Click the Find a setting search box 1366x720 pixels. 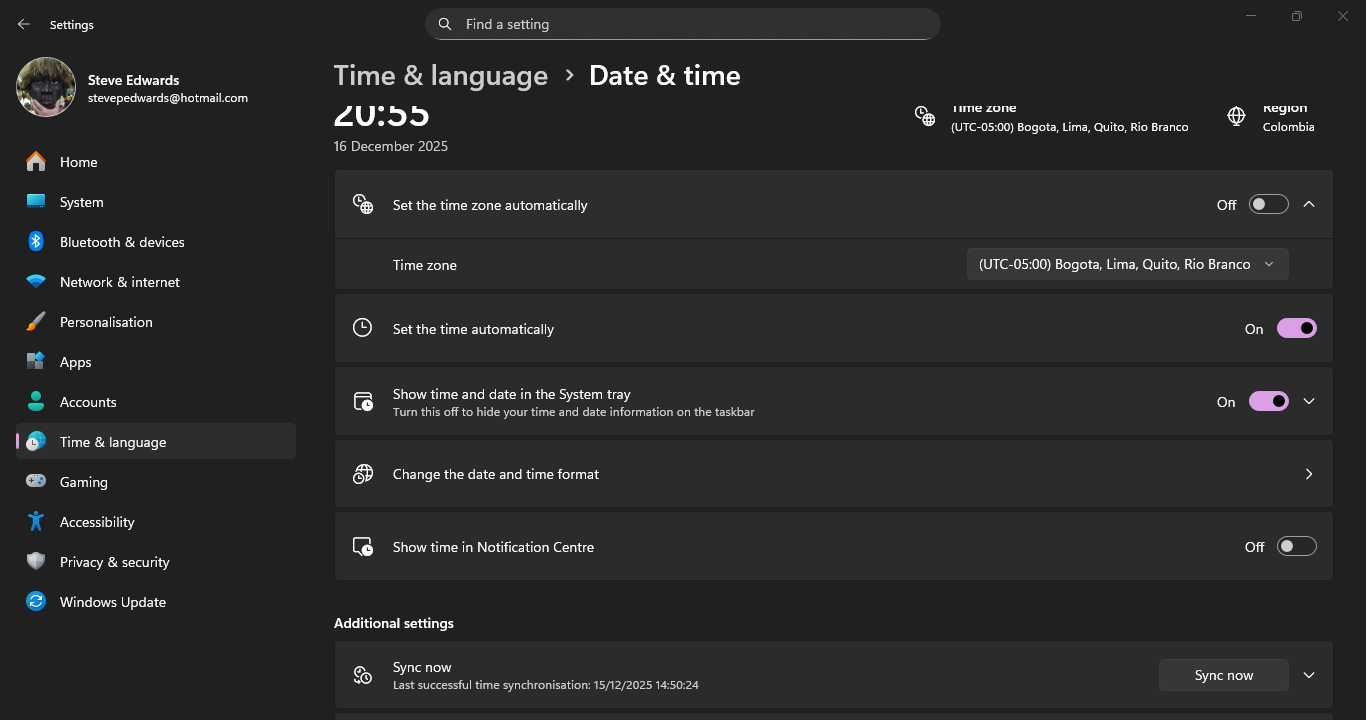[x=683, y=24]
